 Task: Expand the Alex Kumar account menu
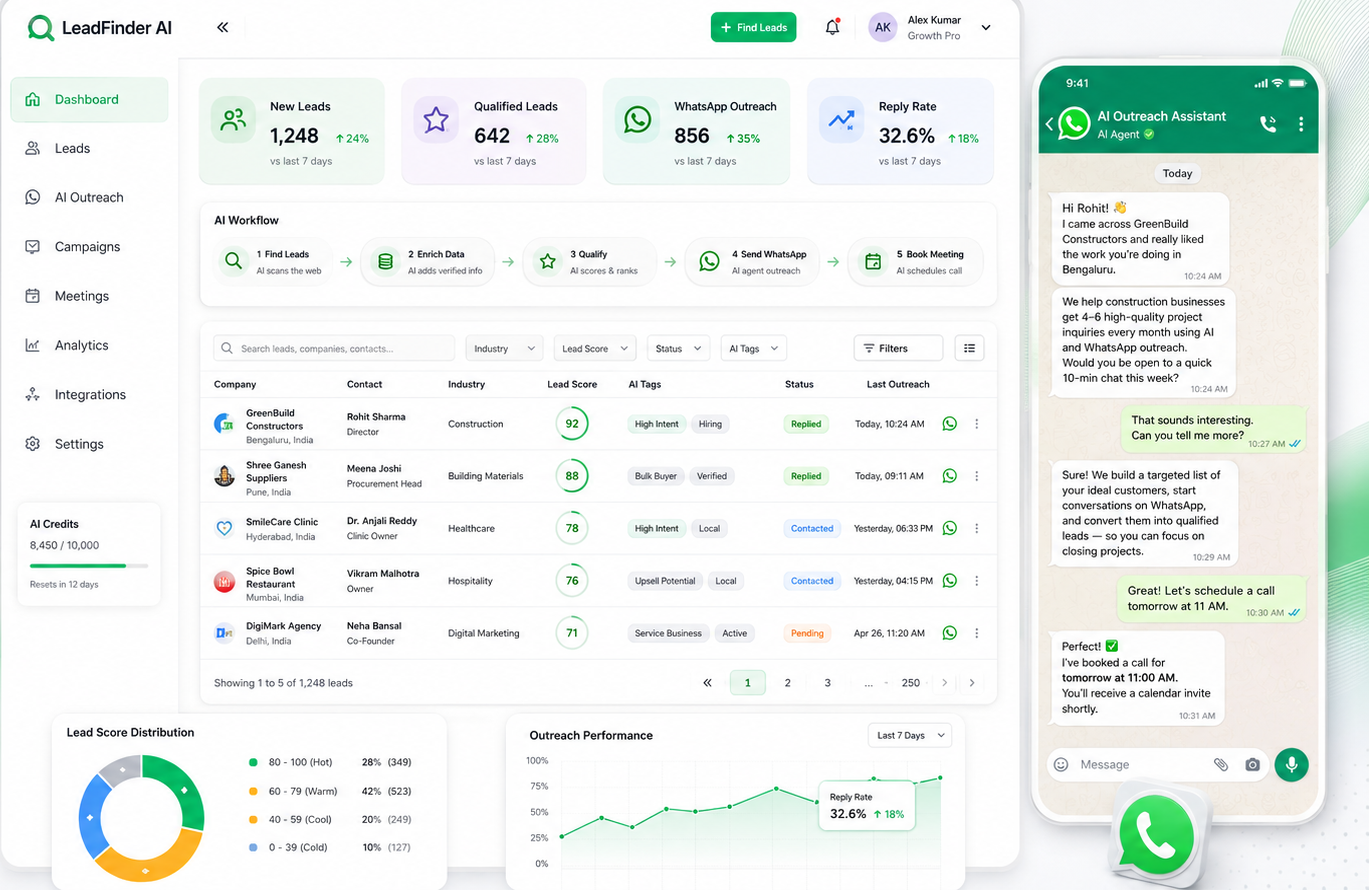click(x=986, y=28)
